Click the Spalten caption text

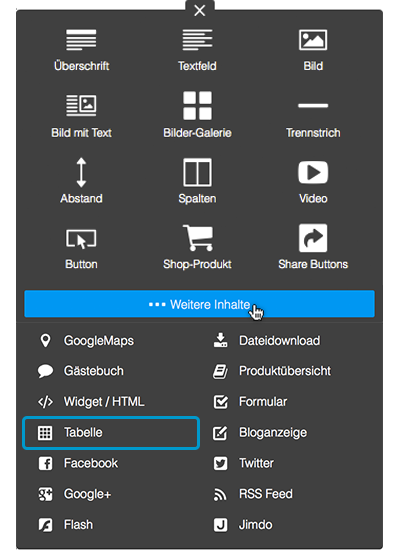point(197,199)
